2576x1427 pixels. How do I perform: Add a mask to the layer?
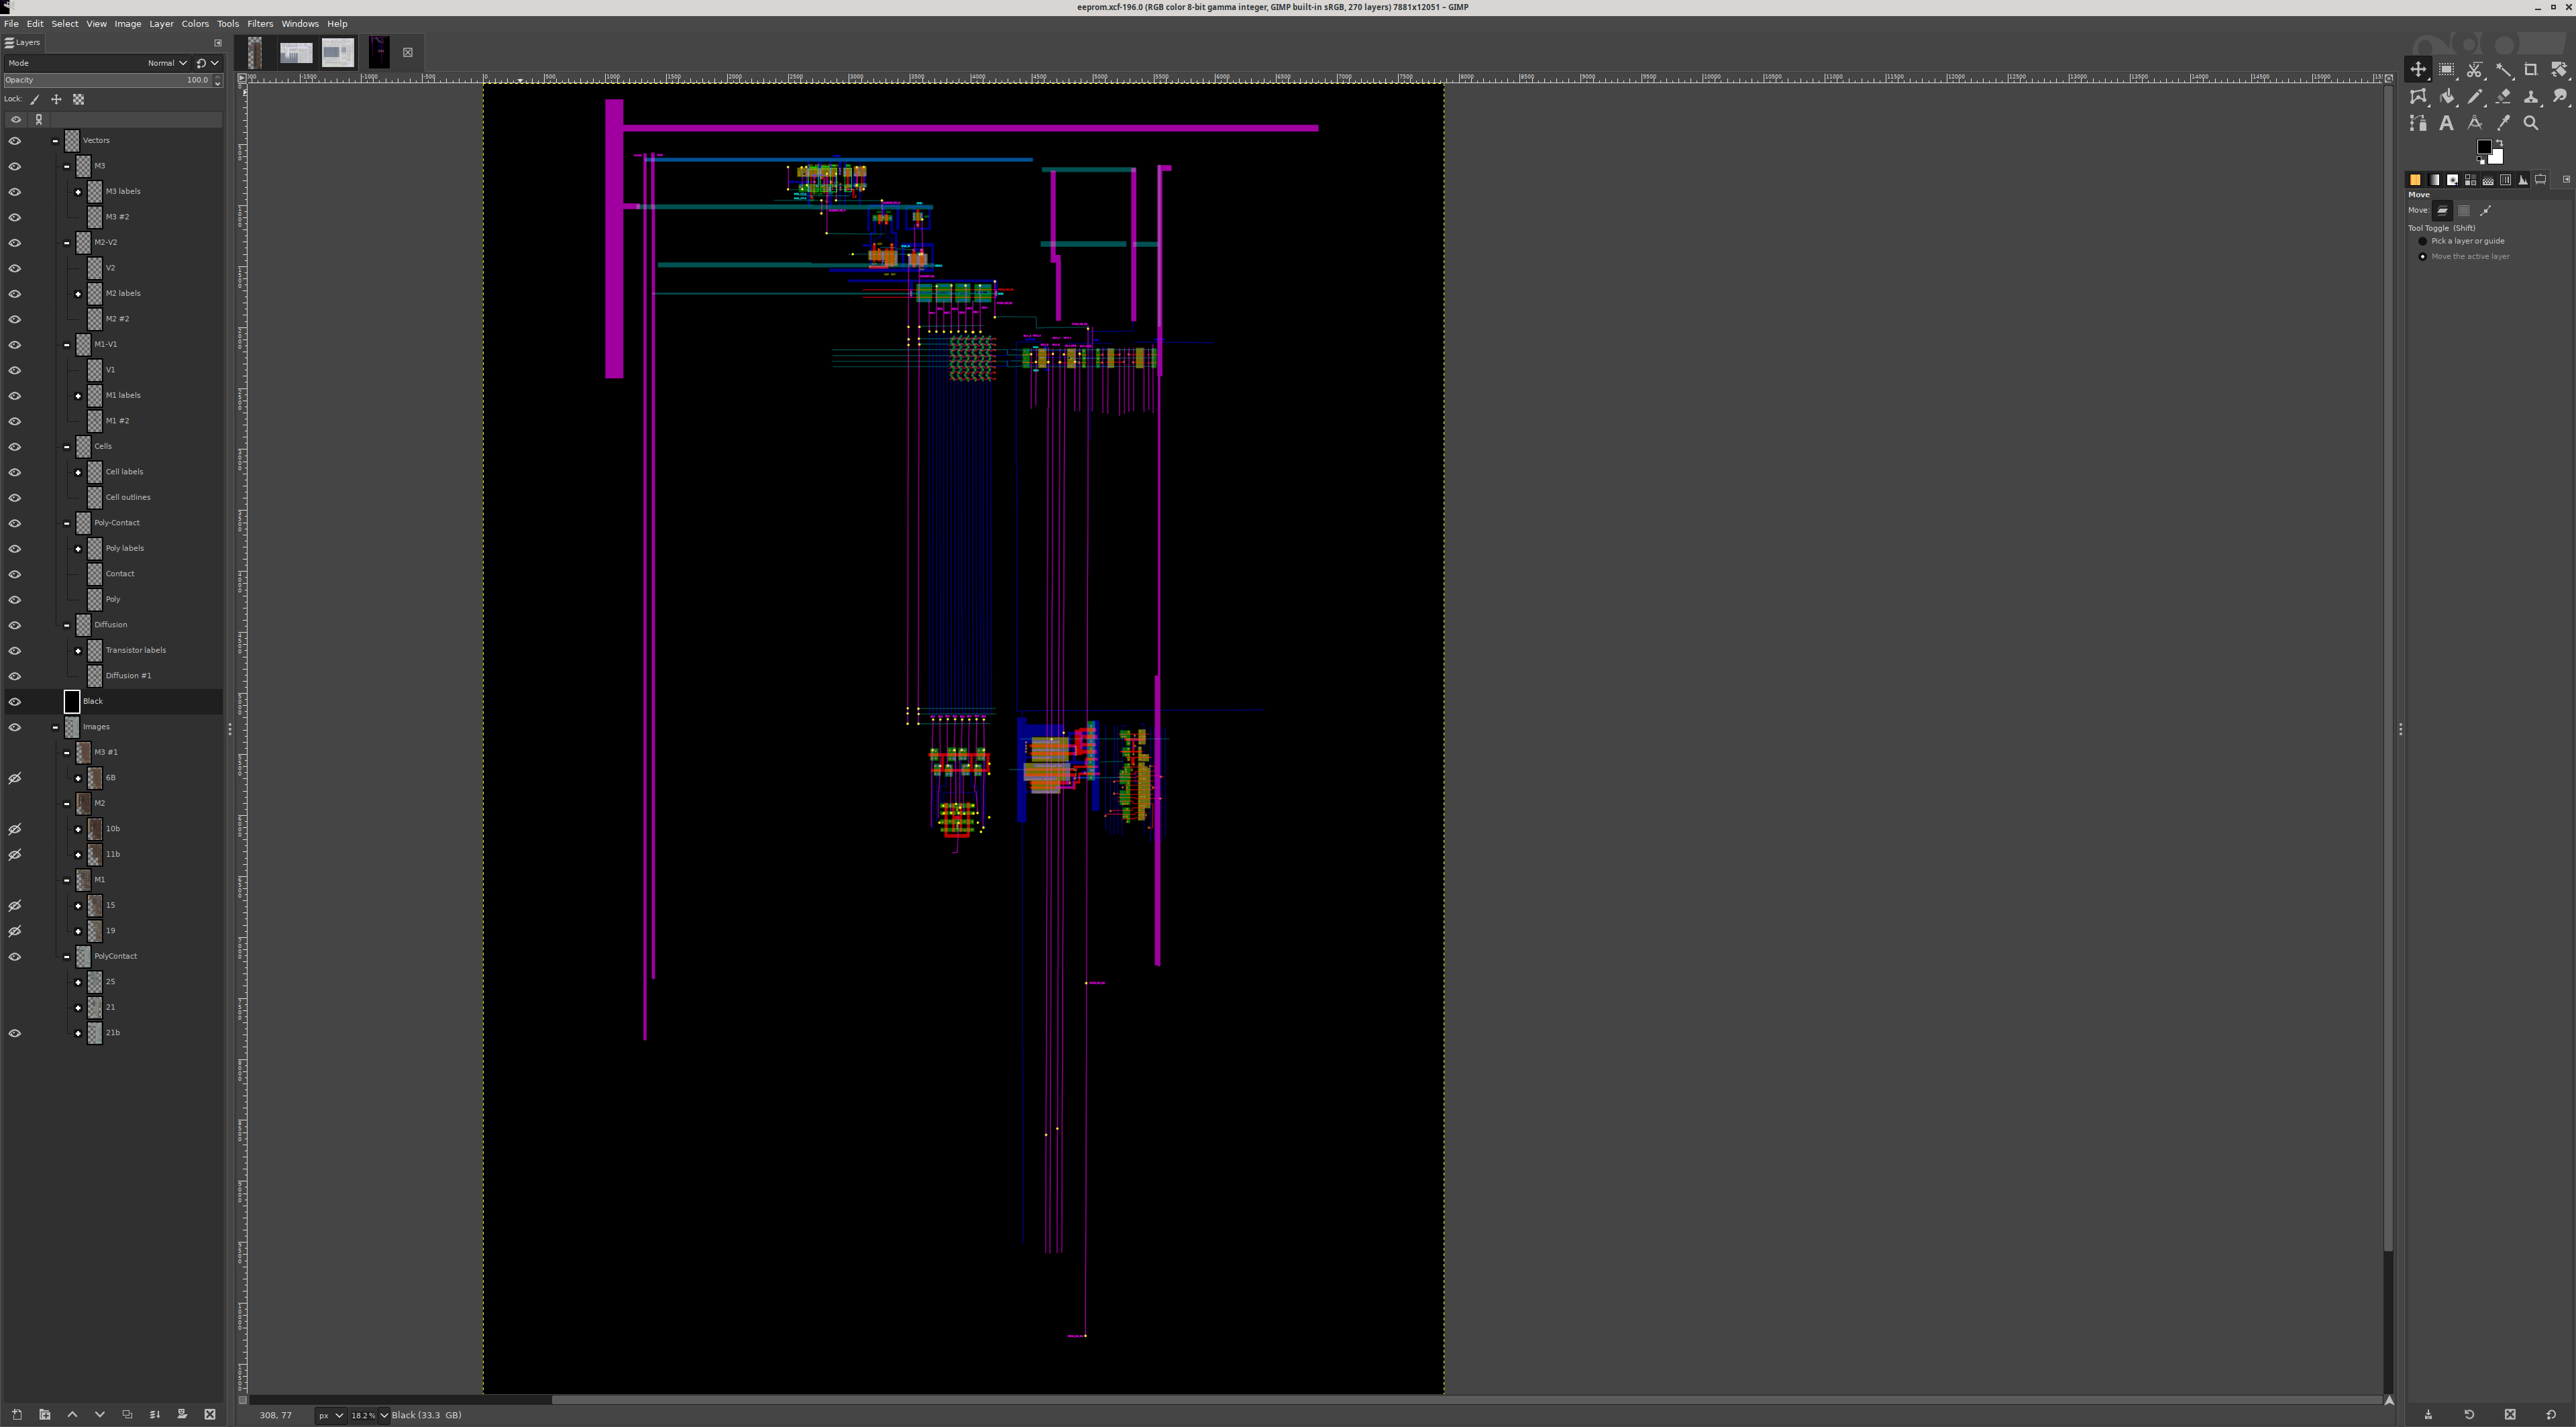(182, 1414)
